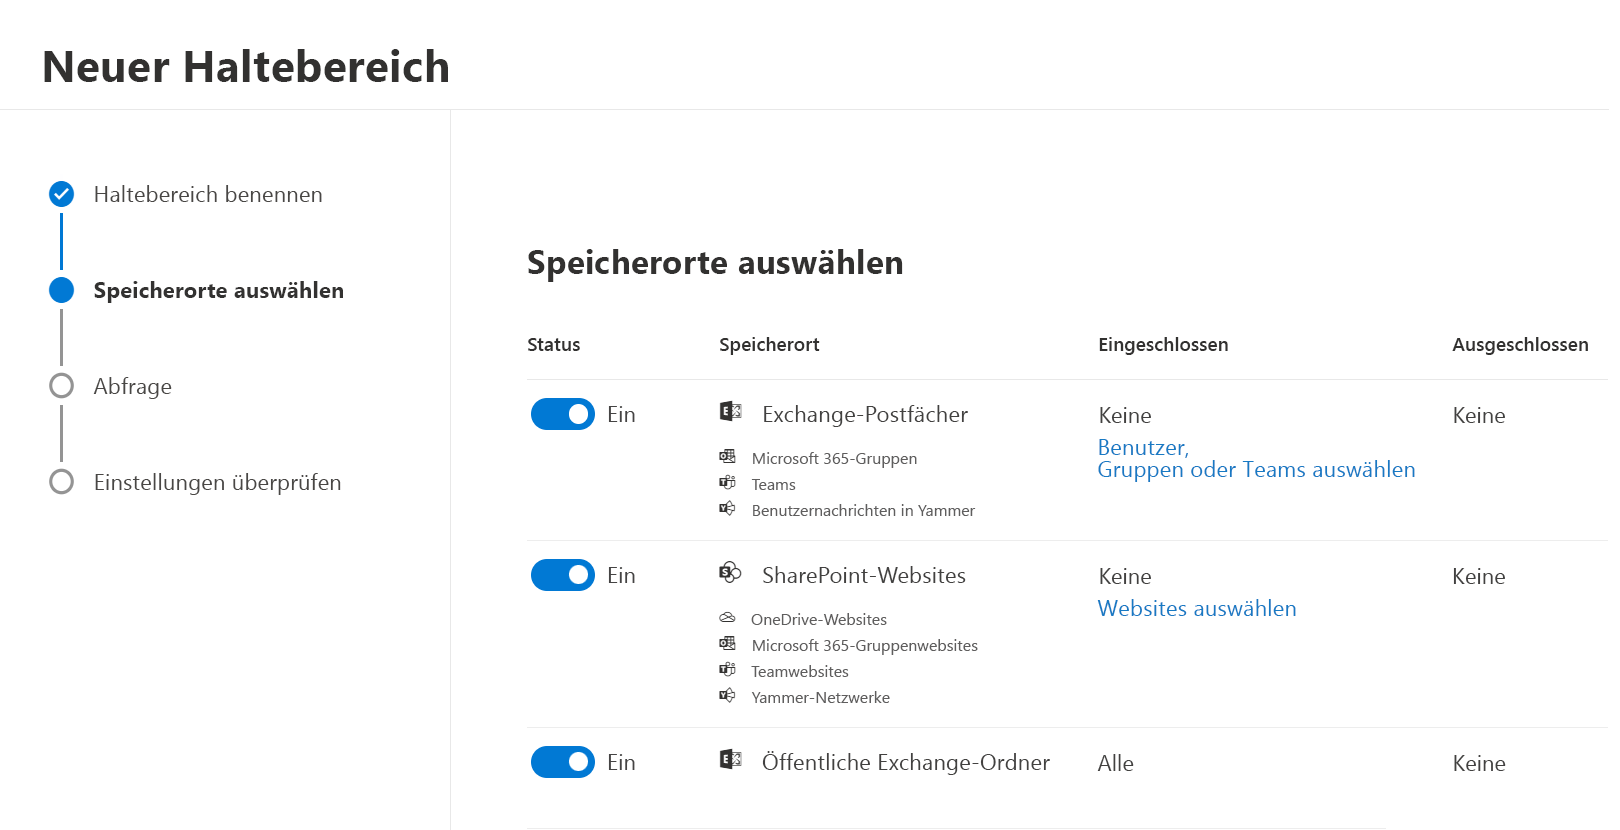Screen dimensions: 1620x830
Task: Click the Teams icon under Exchange-Postfächer
Action: coord(727,482)
